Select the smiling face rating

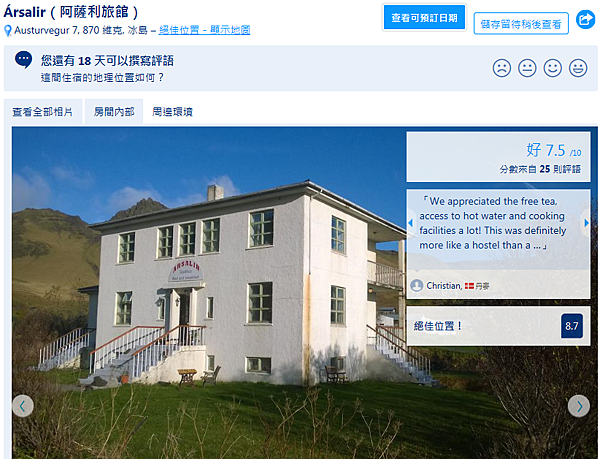pyautogui.click(x=553, y=68)
